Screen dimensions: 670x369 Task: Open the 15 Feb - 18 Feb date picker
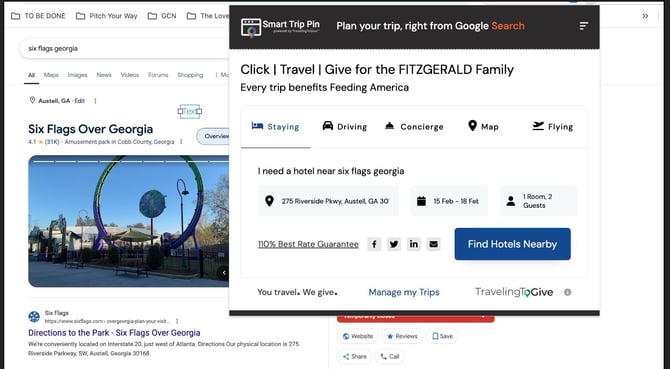(x=449, y=201)
